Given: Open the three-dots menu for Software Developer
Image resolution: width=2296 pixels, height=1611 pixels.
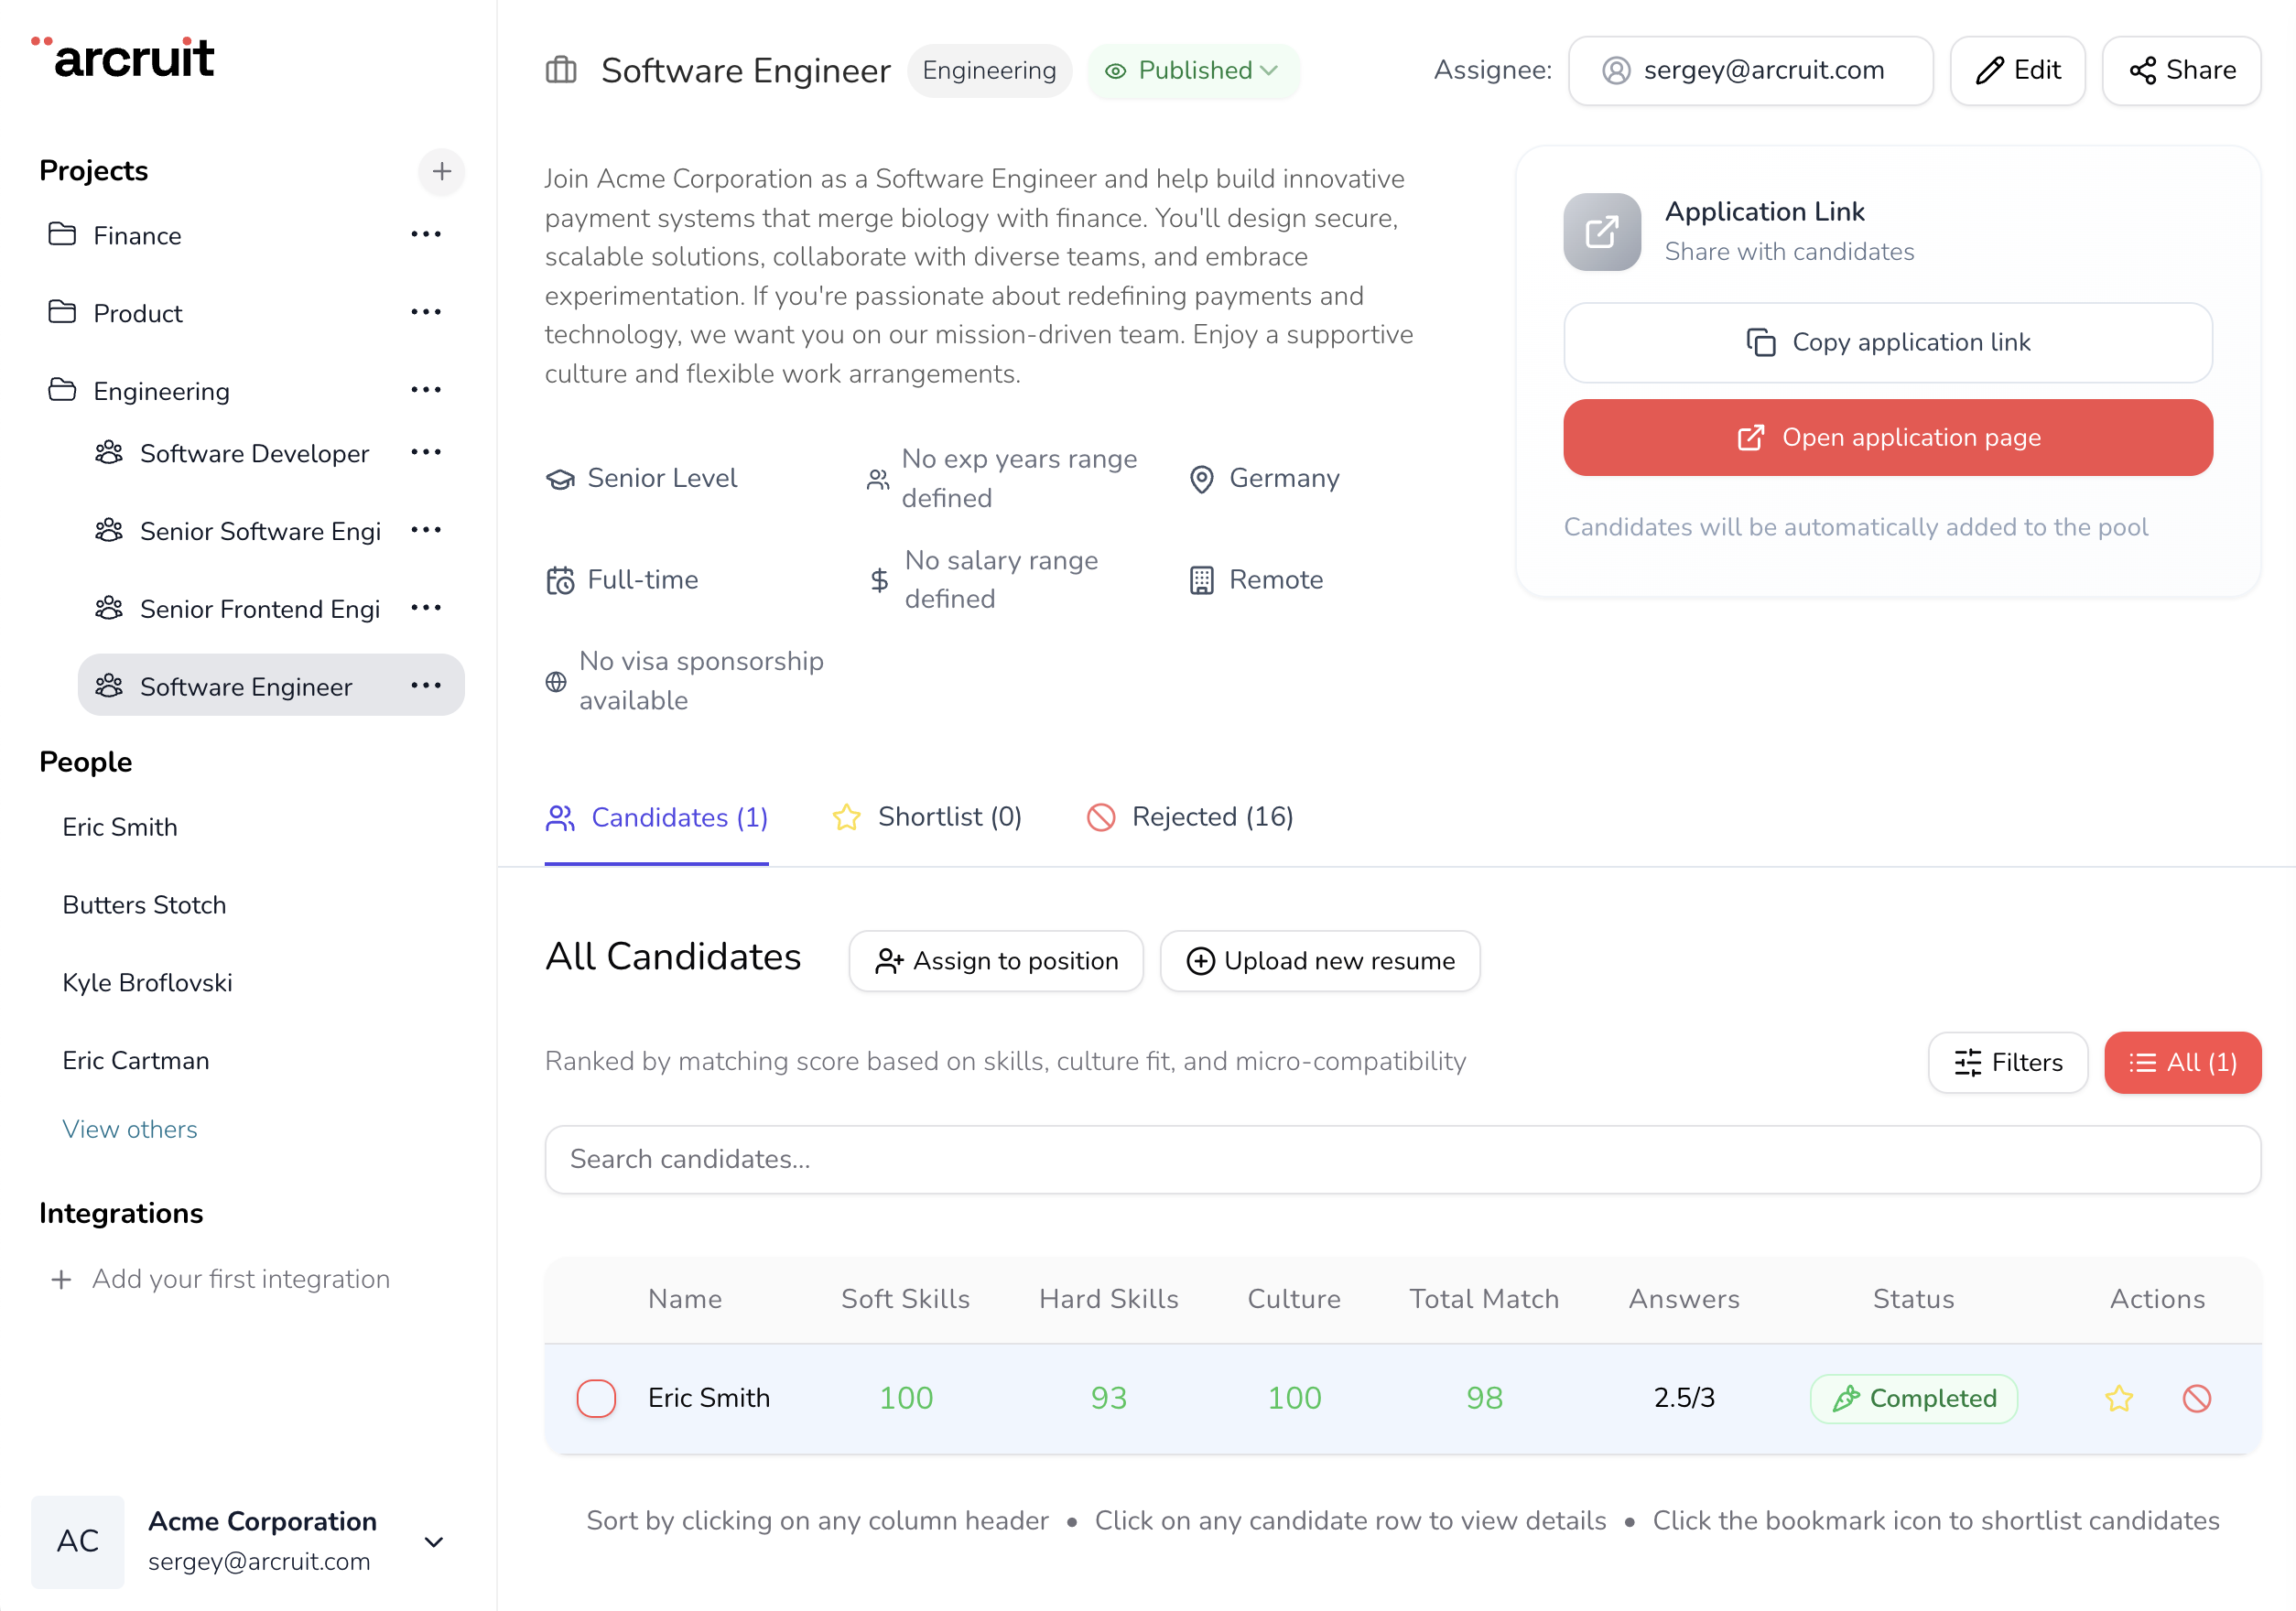Looking at the screenshot, I should 426,453.
